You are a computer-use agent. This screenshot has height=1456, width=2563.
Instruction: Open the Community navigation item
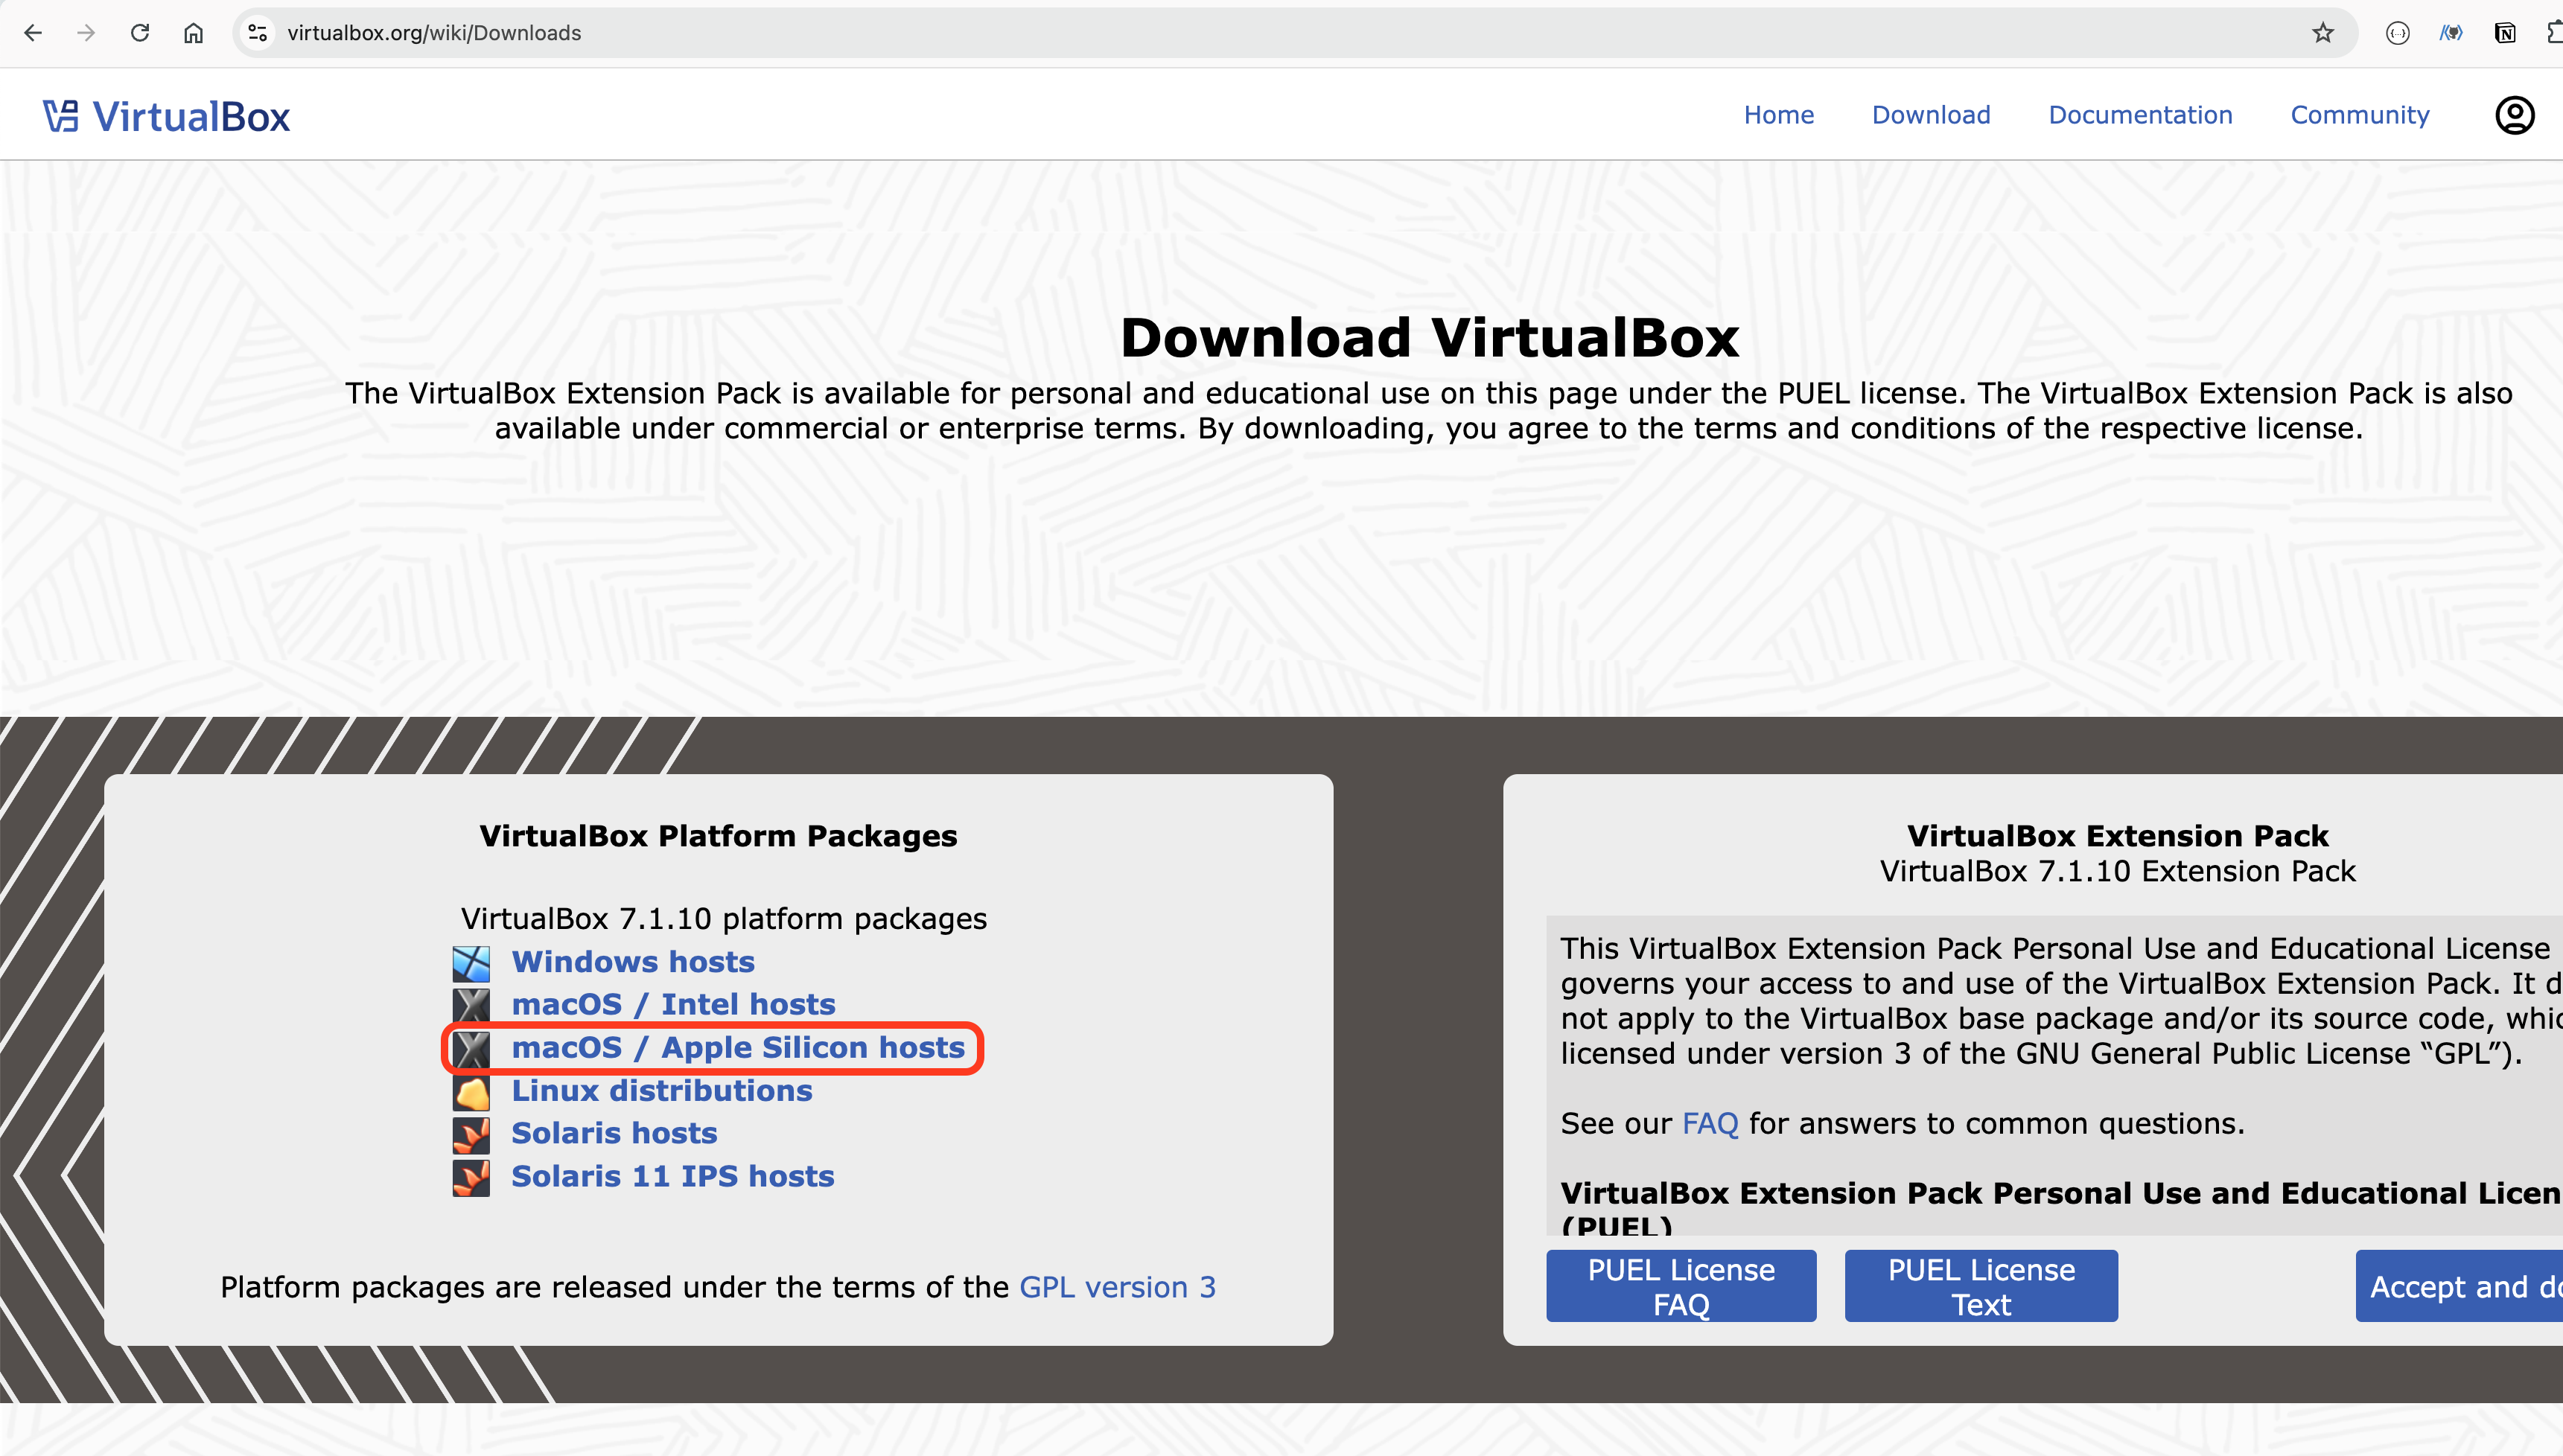2359,115
